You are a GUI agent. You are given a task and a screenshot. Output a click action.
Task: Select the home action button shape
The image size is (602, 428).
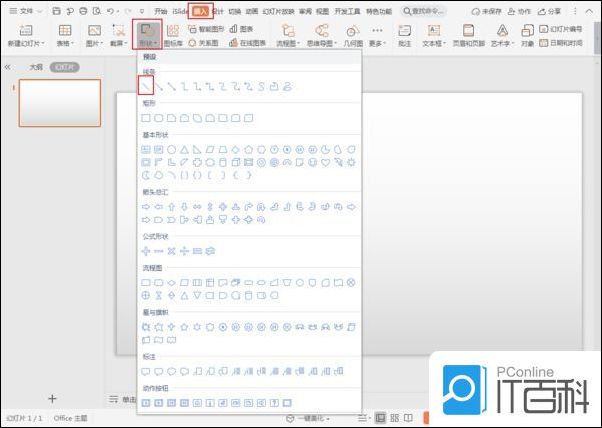pos(197,403)
